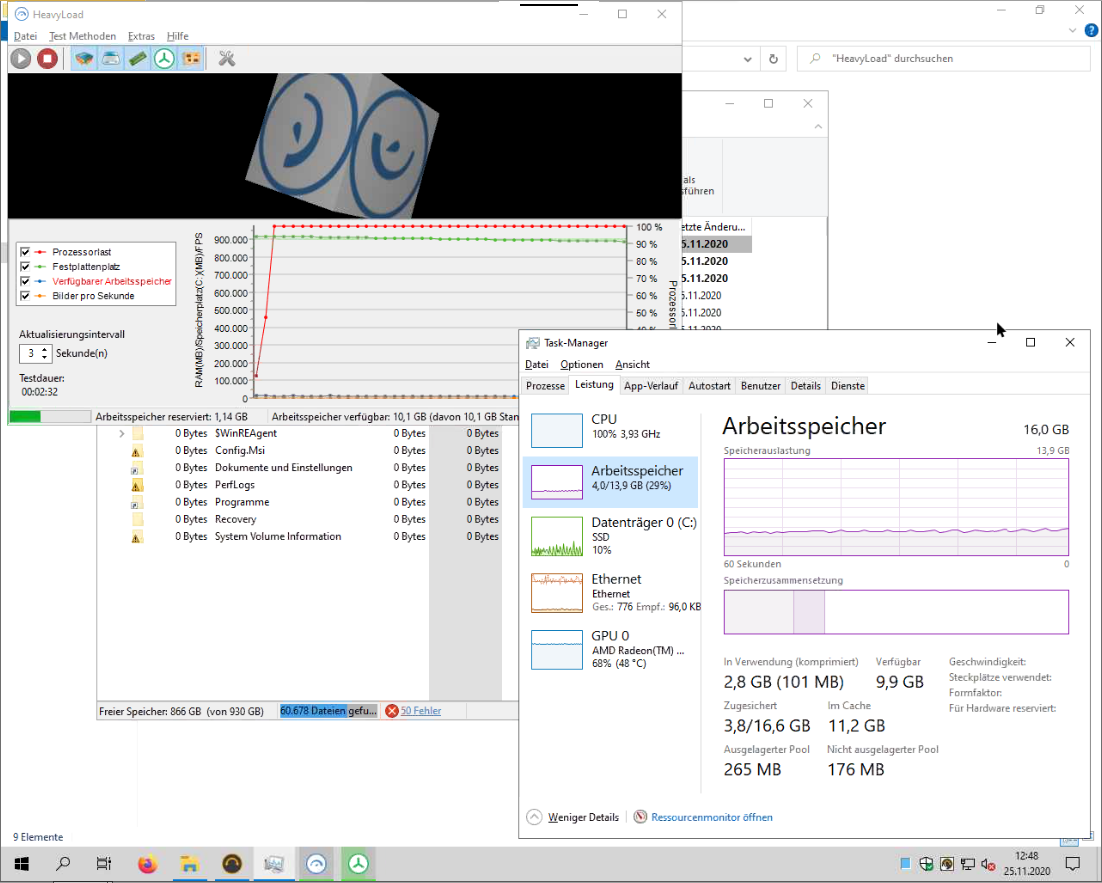Toggle the disk write test icon
The width and height of the screenshot is (1102, 883).
pos(112,58)
